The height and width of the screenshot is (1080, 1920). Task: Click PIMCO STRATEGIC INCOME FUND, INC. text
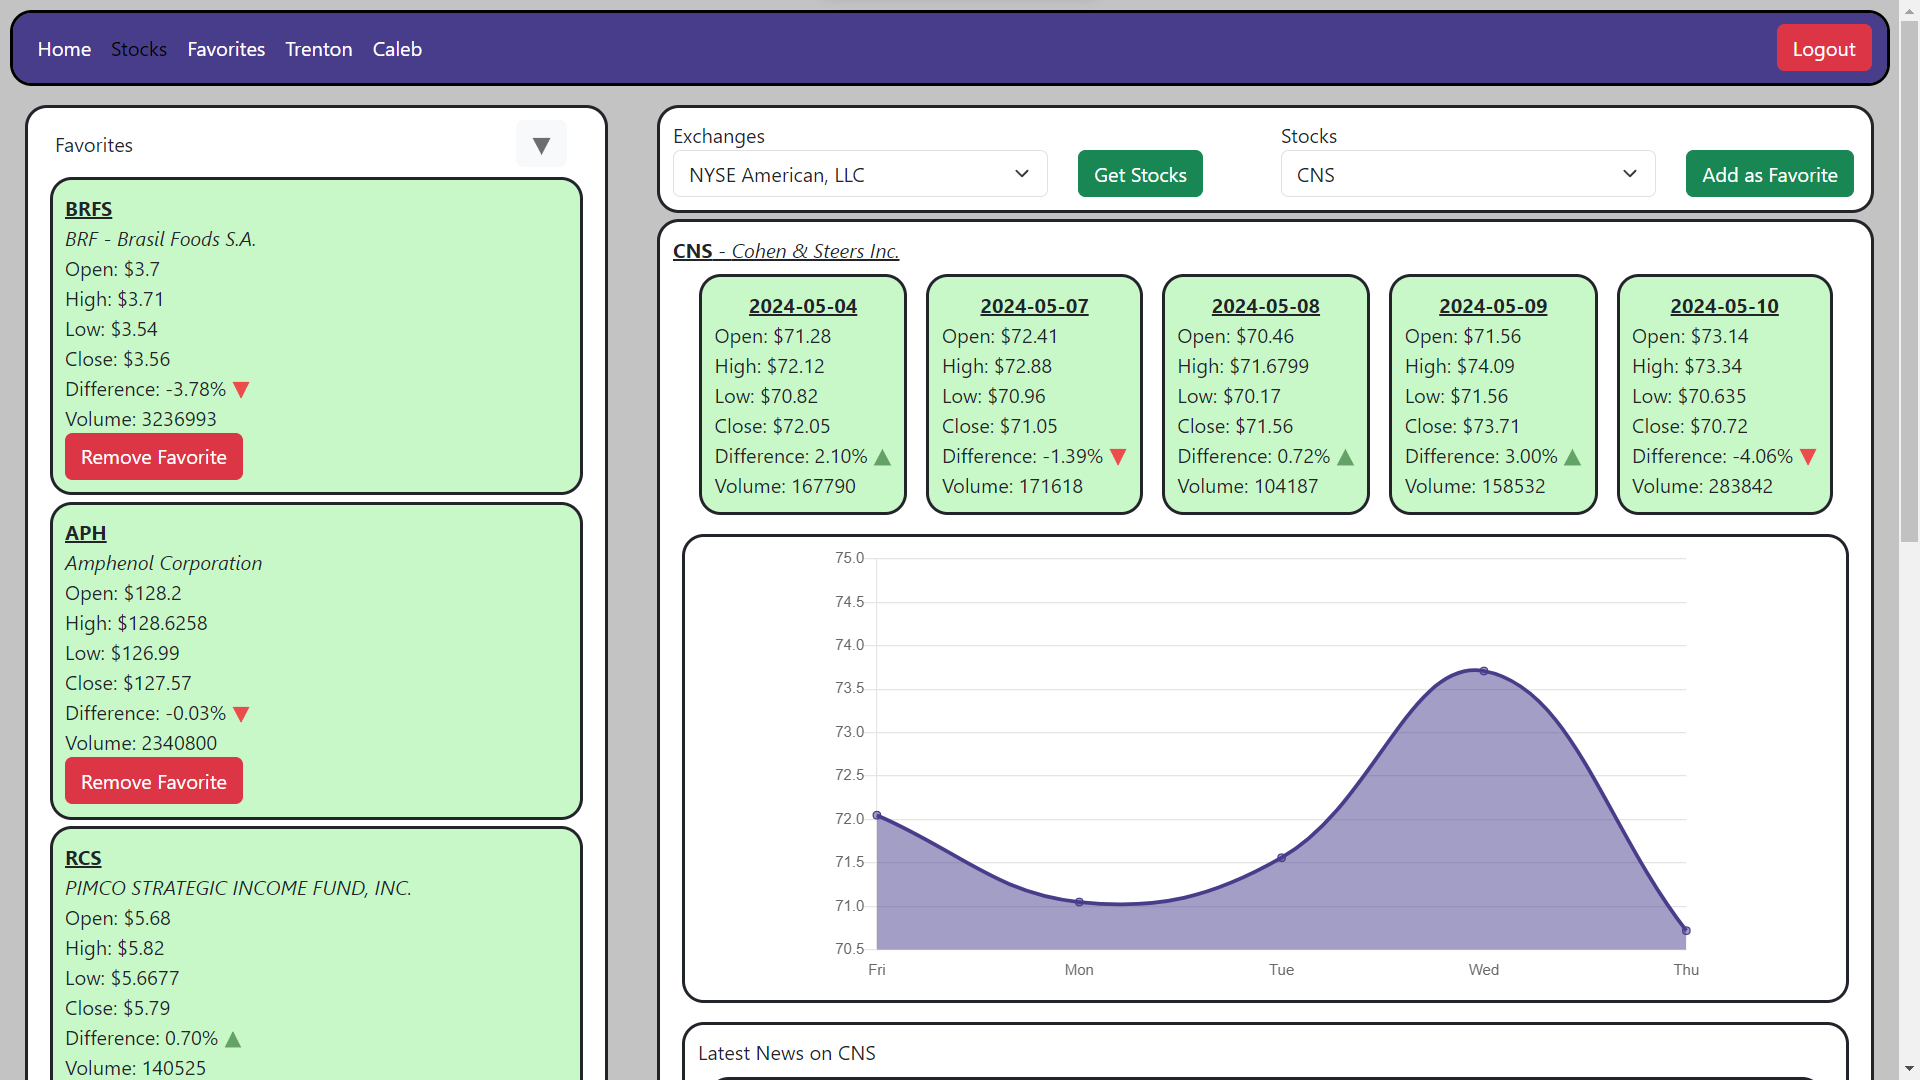238,888
